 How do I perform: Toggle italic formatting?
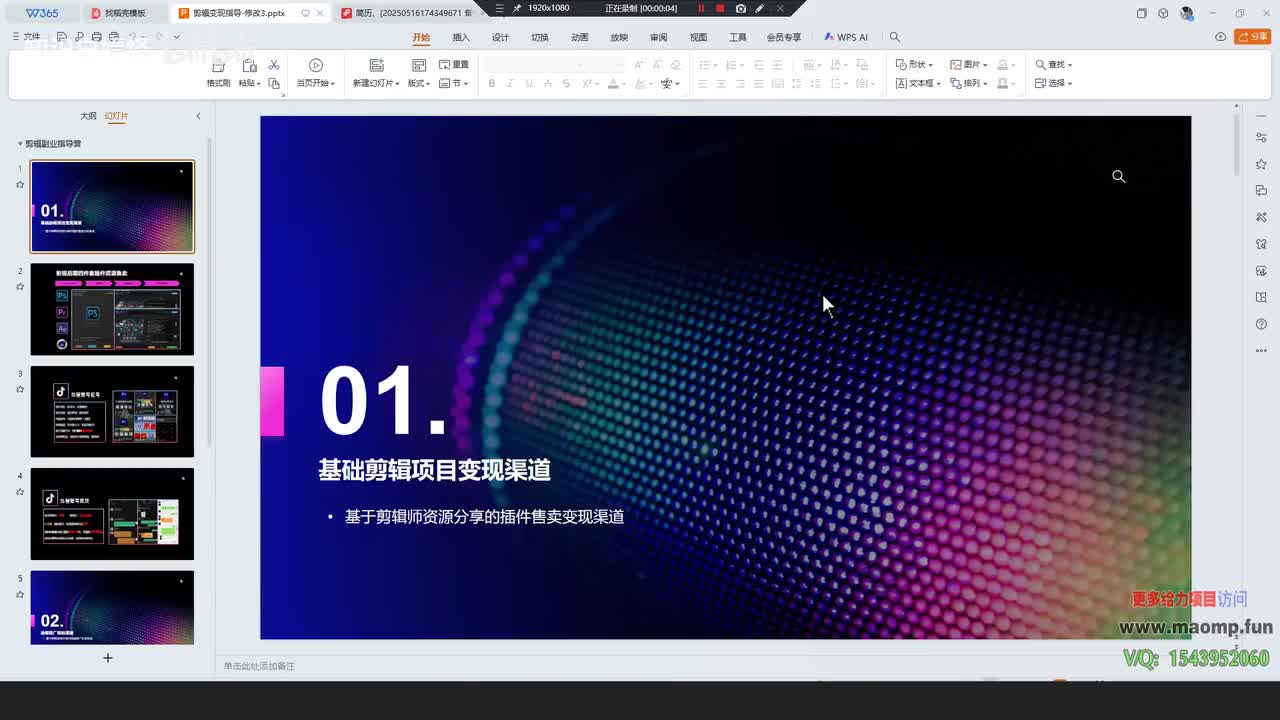pos(510,84)
